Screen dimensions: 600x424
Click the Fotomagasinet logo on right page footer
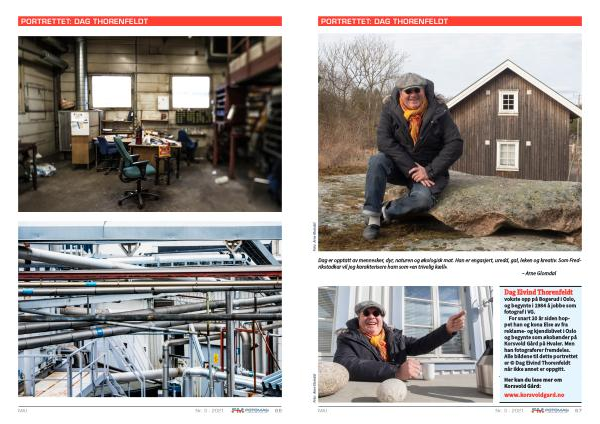550,410
